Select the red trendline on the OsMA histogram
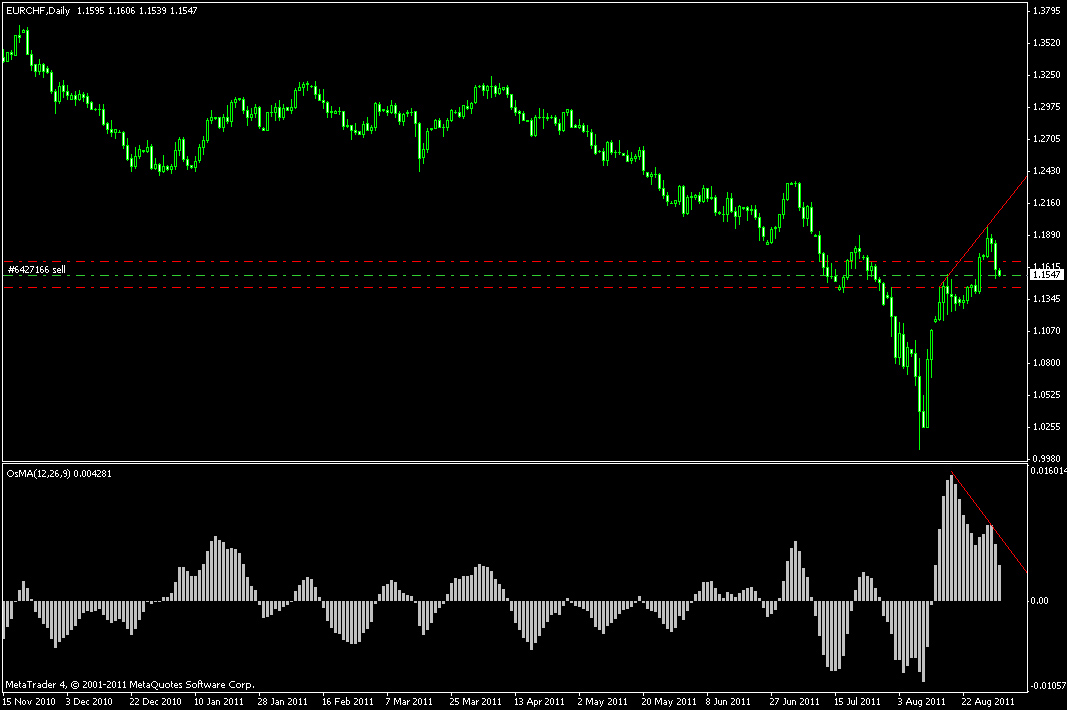 [989, 522]
